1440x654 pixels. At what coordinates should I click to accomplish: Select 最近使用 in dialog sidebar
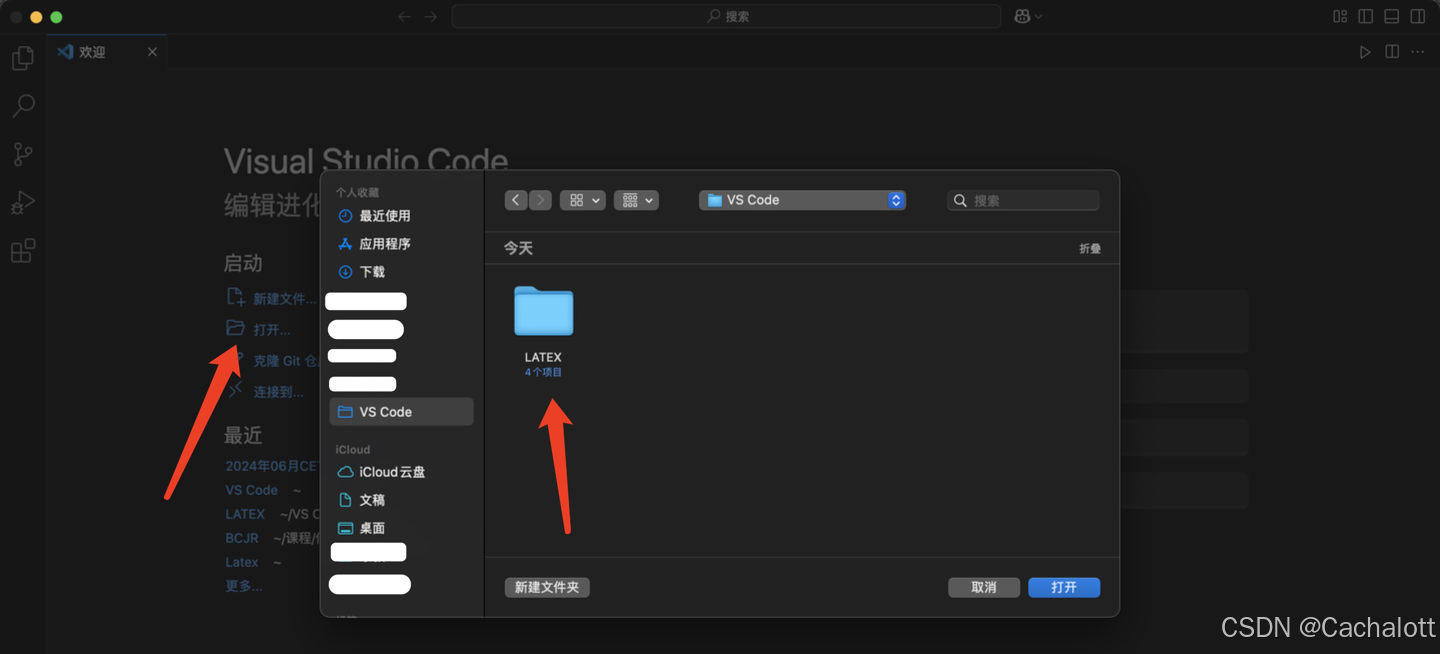(401, 216)
